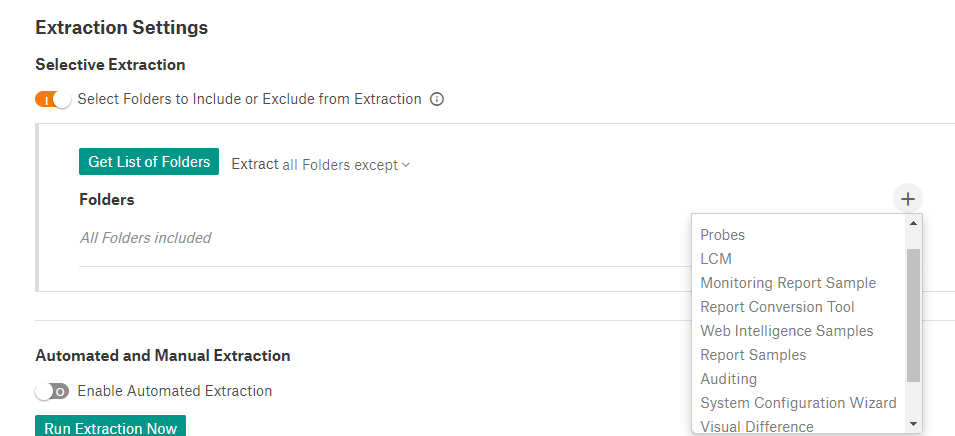Choose LCM in the folder list

coord(716,259)
